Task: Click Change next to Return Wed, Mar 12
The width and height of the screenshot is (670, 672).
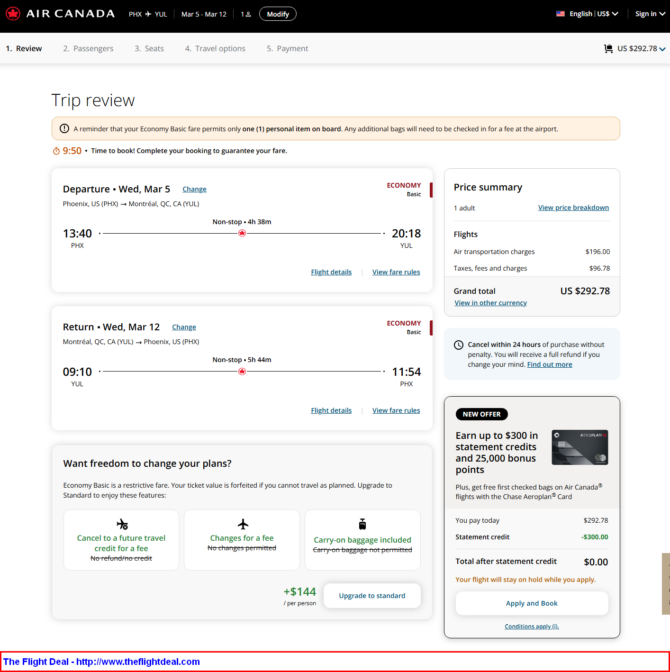Action: pyautogui.click(x=184, y=327)
